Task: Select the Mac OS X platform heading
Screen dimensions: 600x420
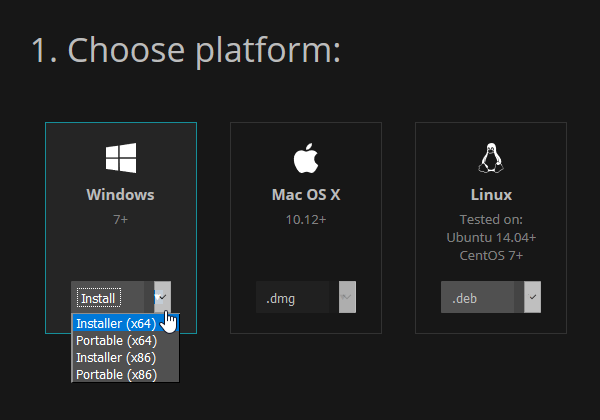Action: point(306,195)
